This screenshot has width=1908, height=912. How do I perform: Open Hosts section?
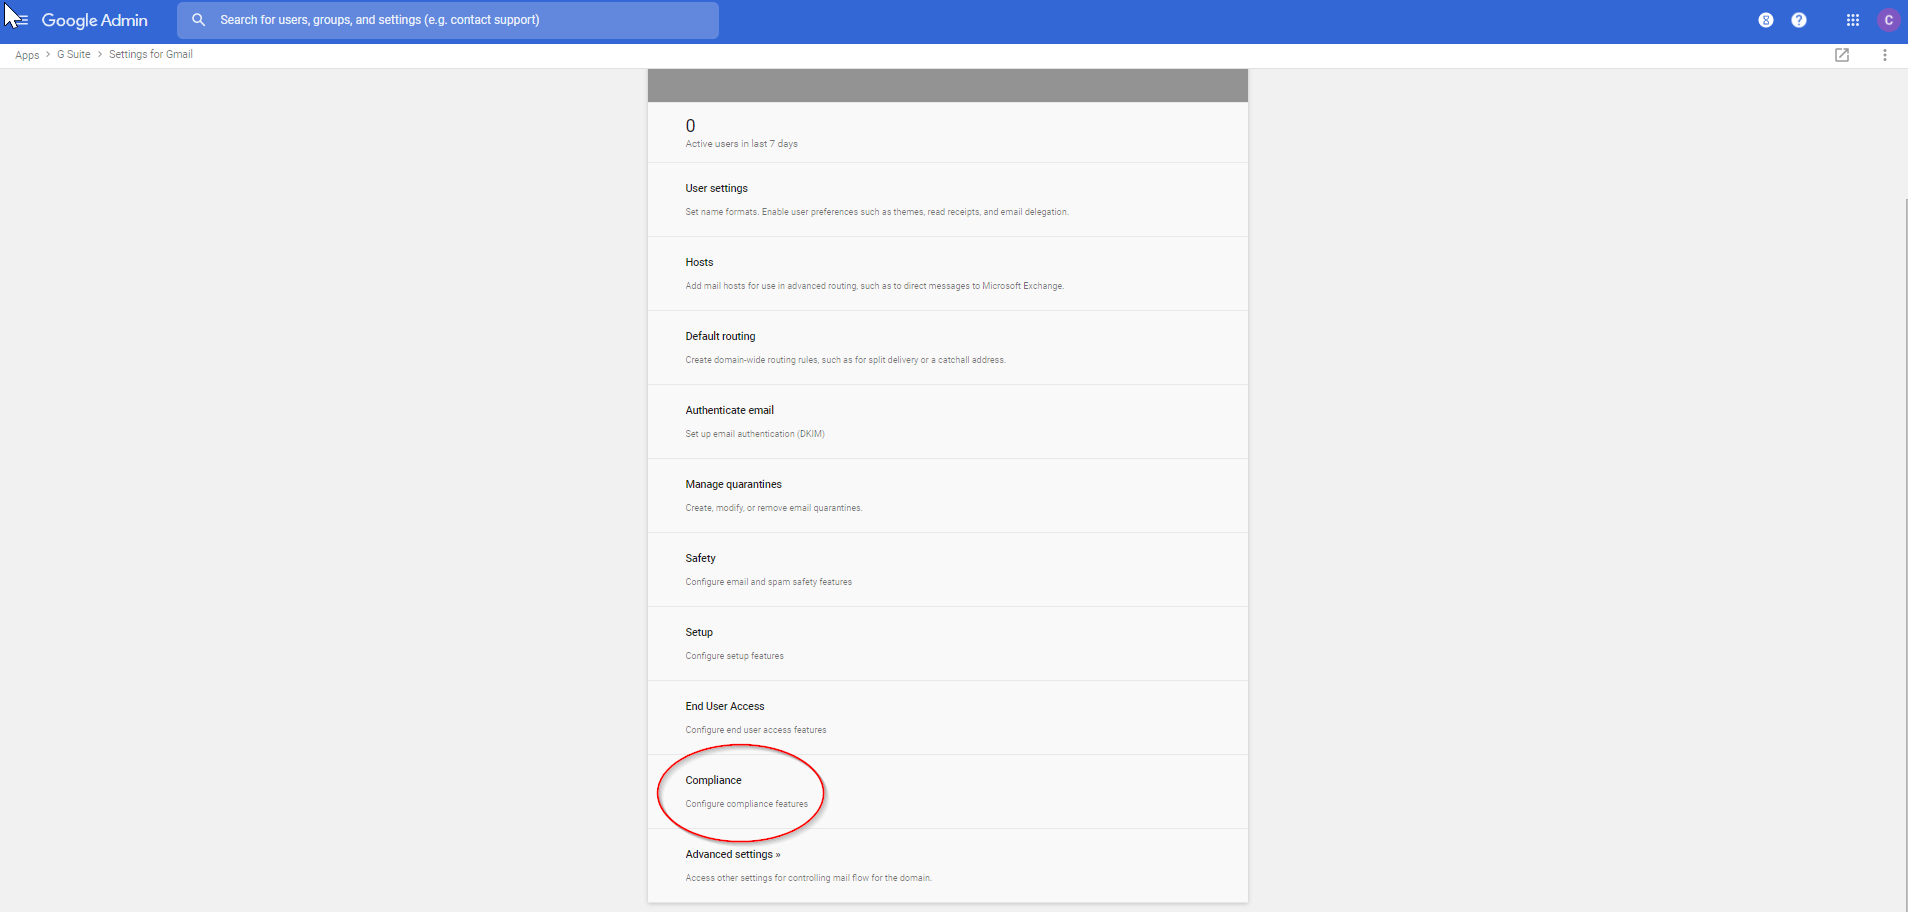[x=948, y=274]
